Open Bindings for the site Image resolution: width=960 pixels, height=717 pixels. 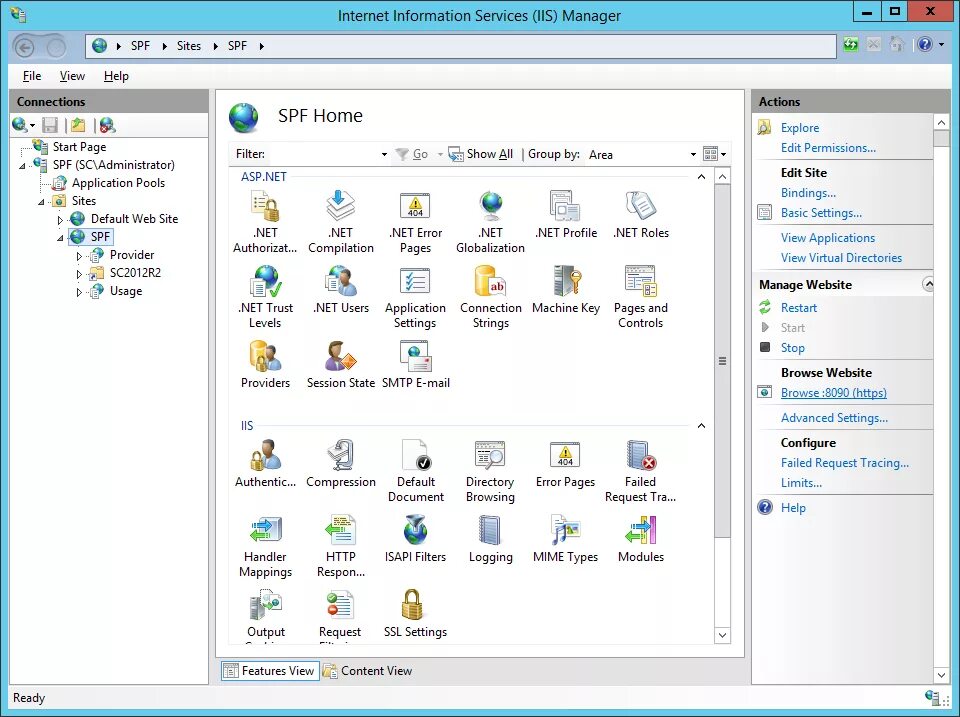[808, 193]
